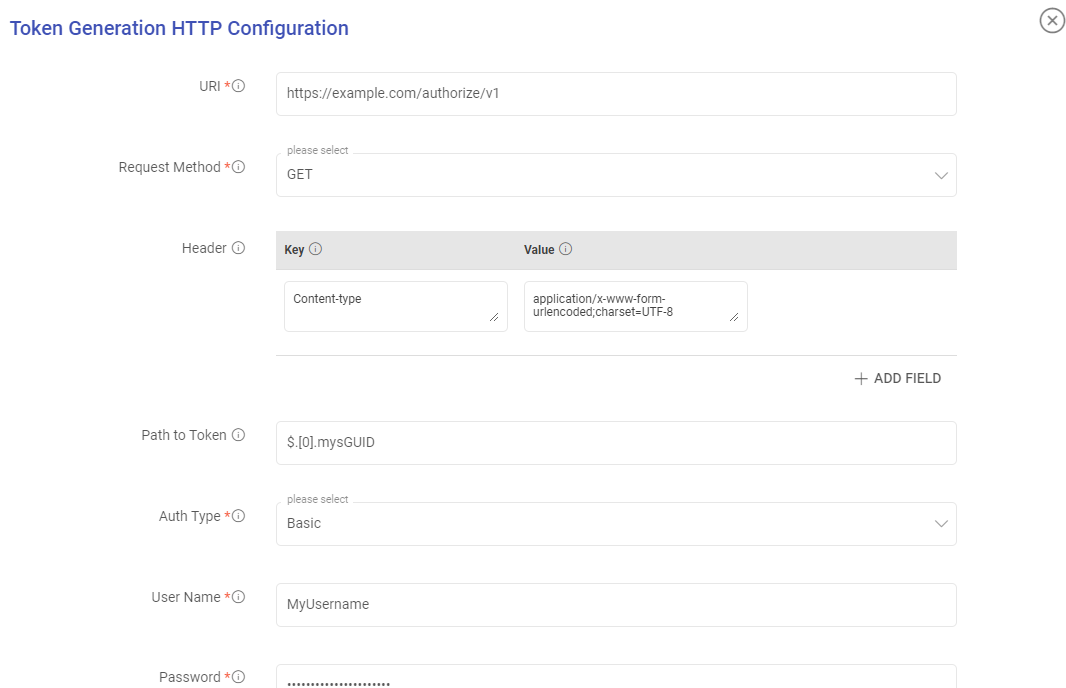Click the User Name info icon

[x=238, y=596]
